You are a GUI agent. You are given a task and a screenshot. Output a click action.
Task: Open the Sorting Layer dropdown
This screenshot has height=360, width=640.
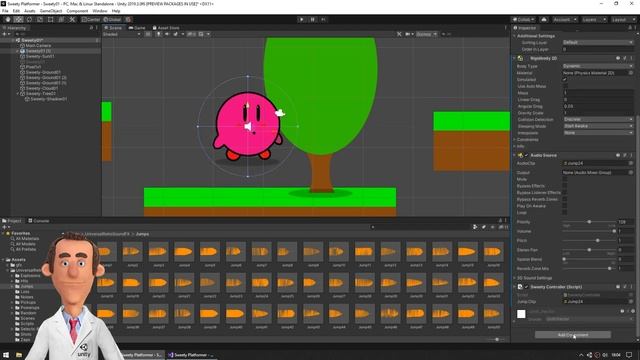click(598, 42)
